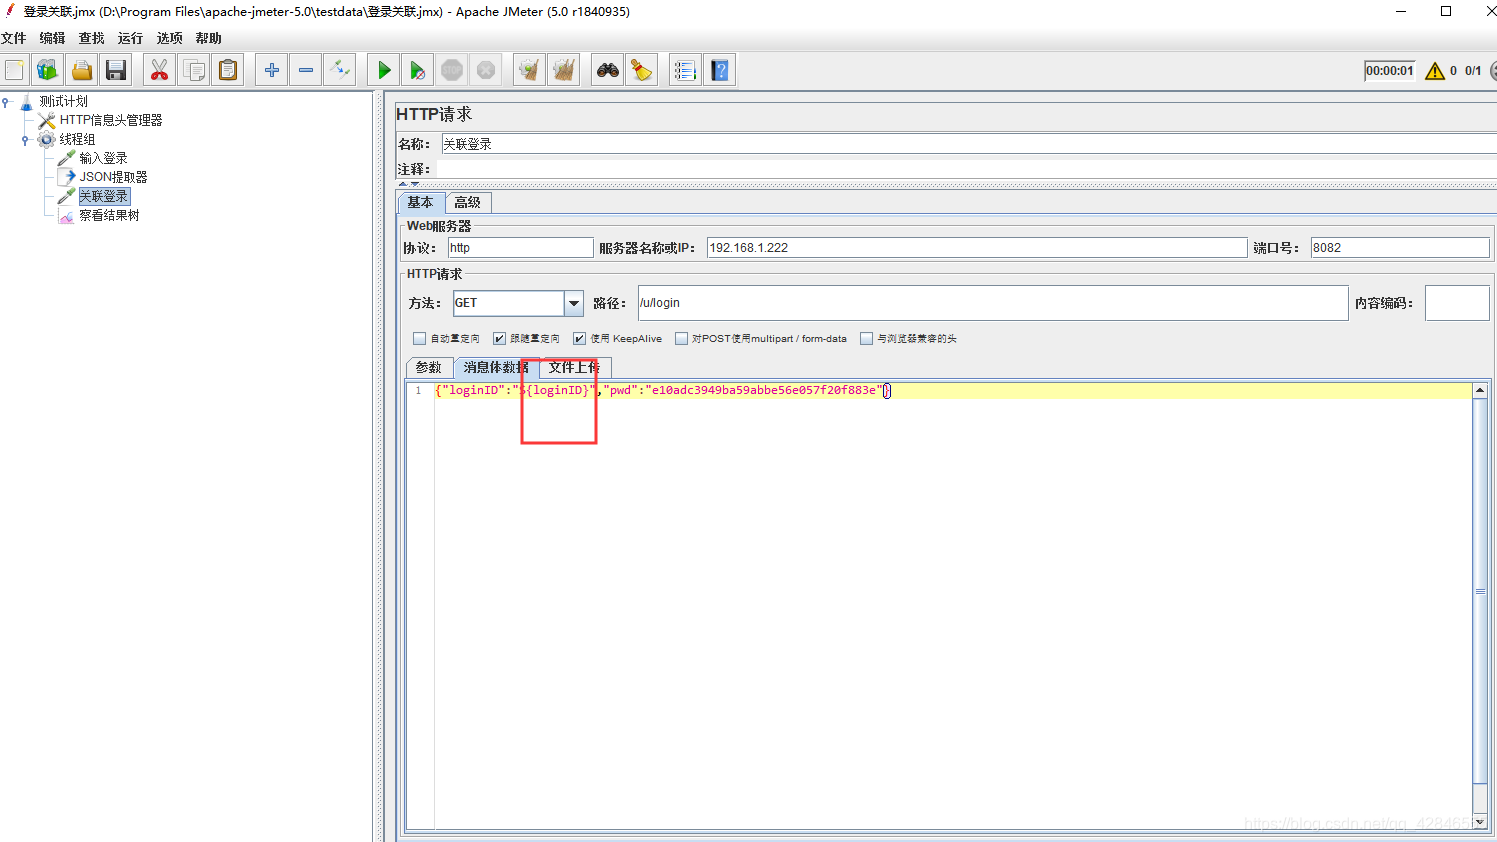Open the Help question mark icon

pyautogui.click(x=719, y=70)
